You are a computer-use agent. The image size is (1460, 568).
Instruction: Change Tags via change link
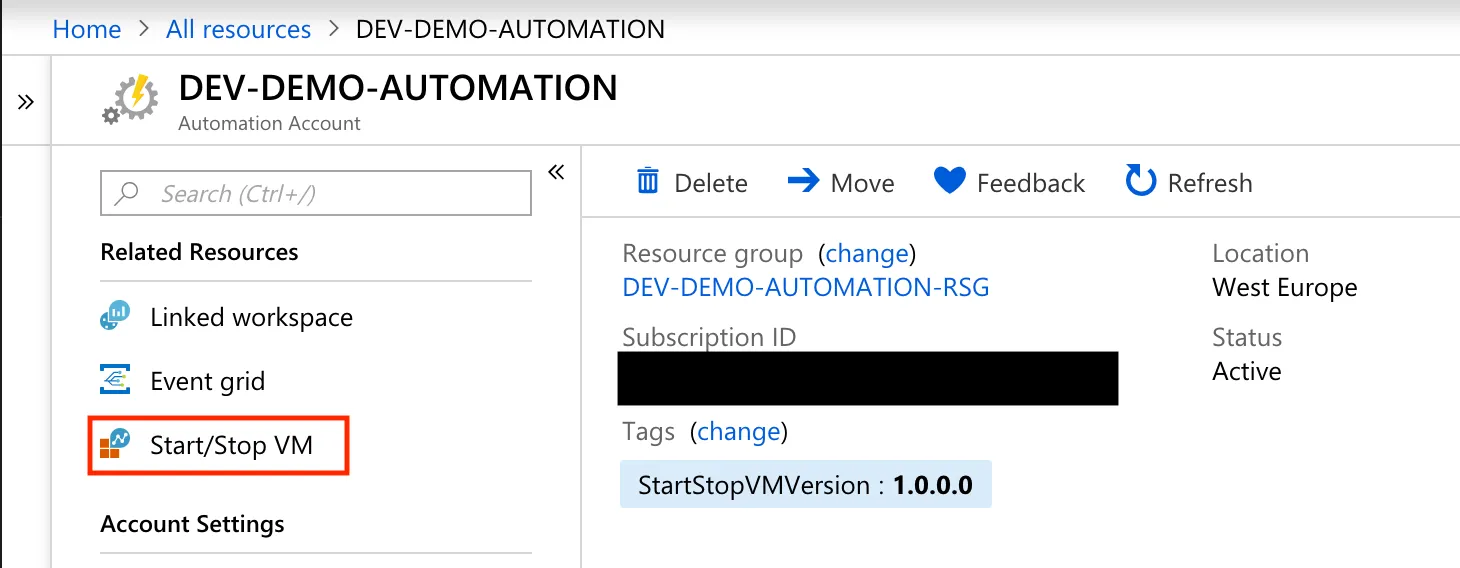[738, 432]
